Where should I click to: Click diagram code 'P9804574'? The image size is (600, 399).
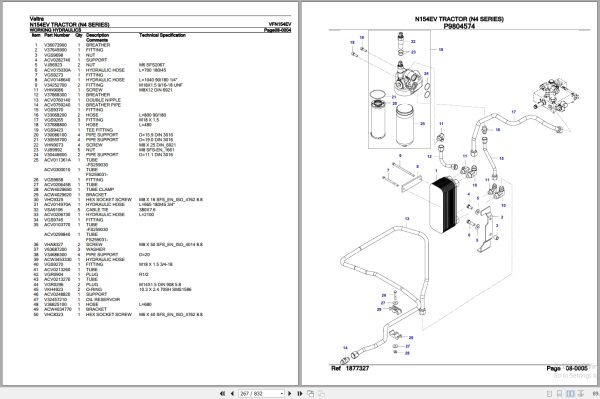pos(459,26)
